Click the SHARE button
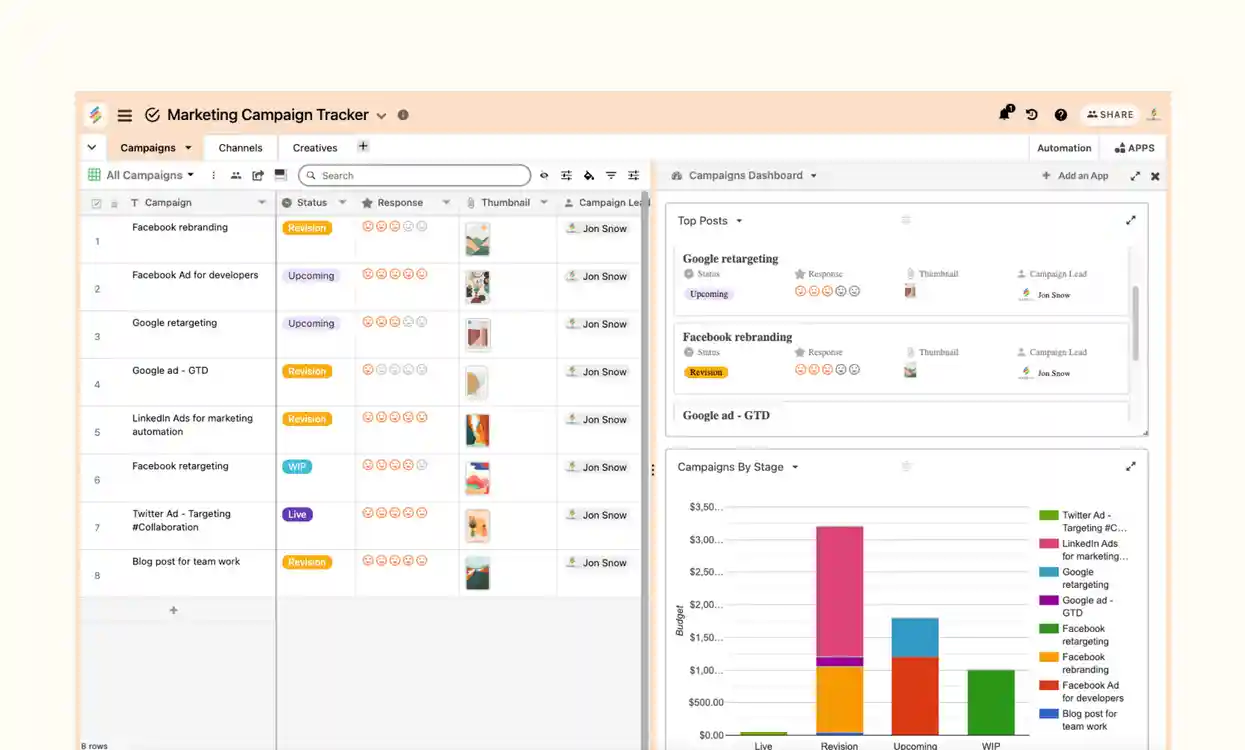This screenshot has height=750, width=1245. point(1109,114)
